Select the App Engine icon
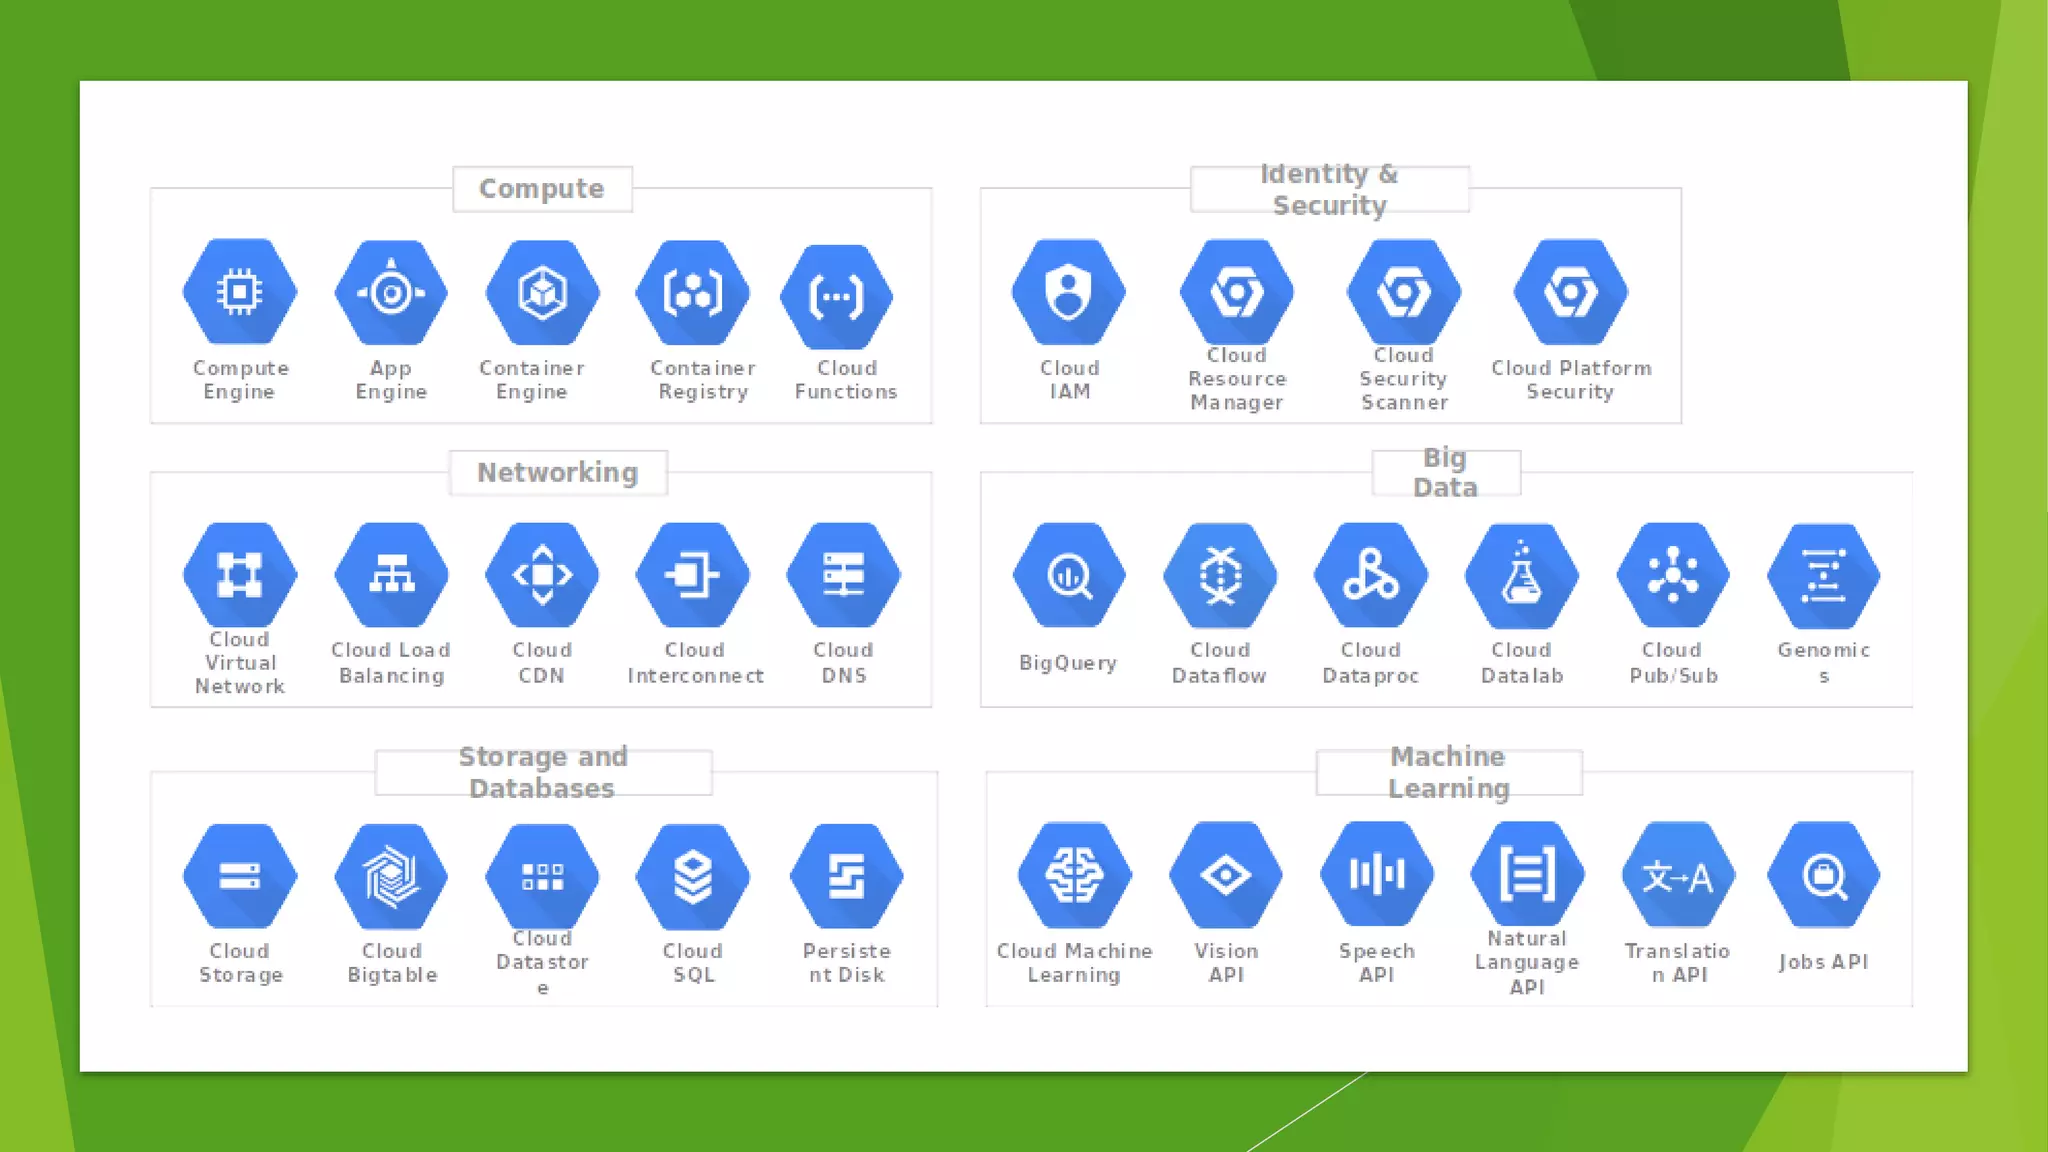This screenshot has width=2048, height=1152. (x=391, y=292)
